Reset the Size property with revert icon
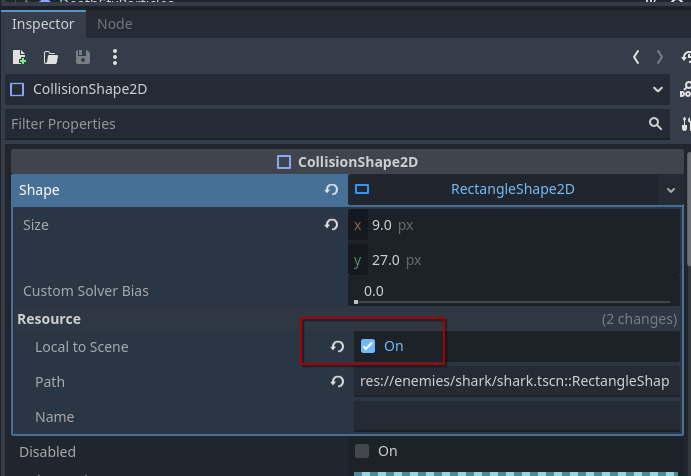Image resolution: width=691 pixels, height=476 pixels. tap(331, 225)
